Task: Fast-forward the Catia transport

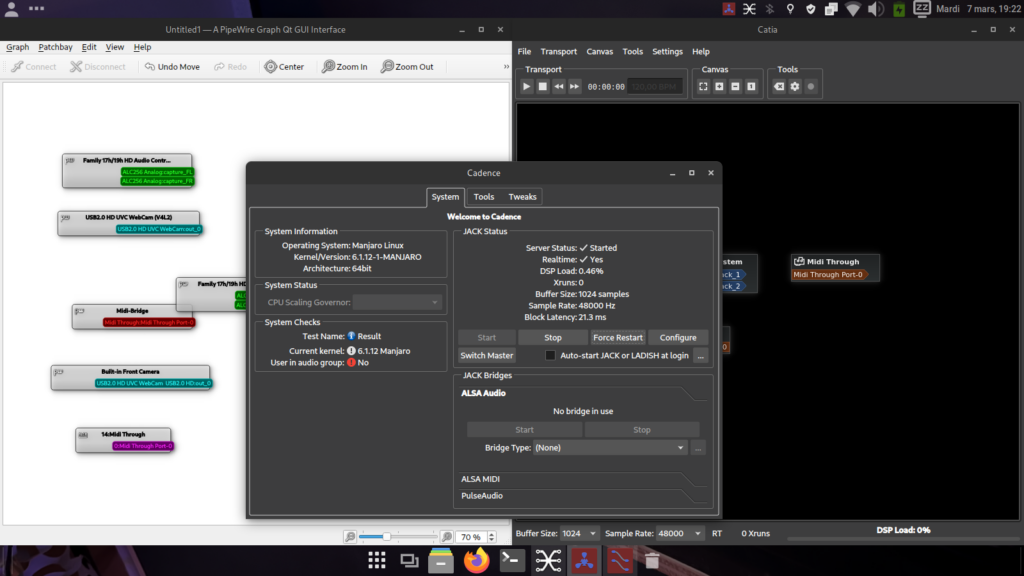Action: 574,86
